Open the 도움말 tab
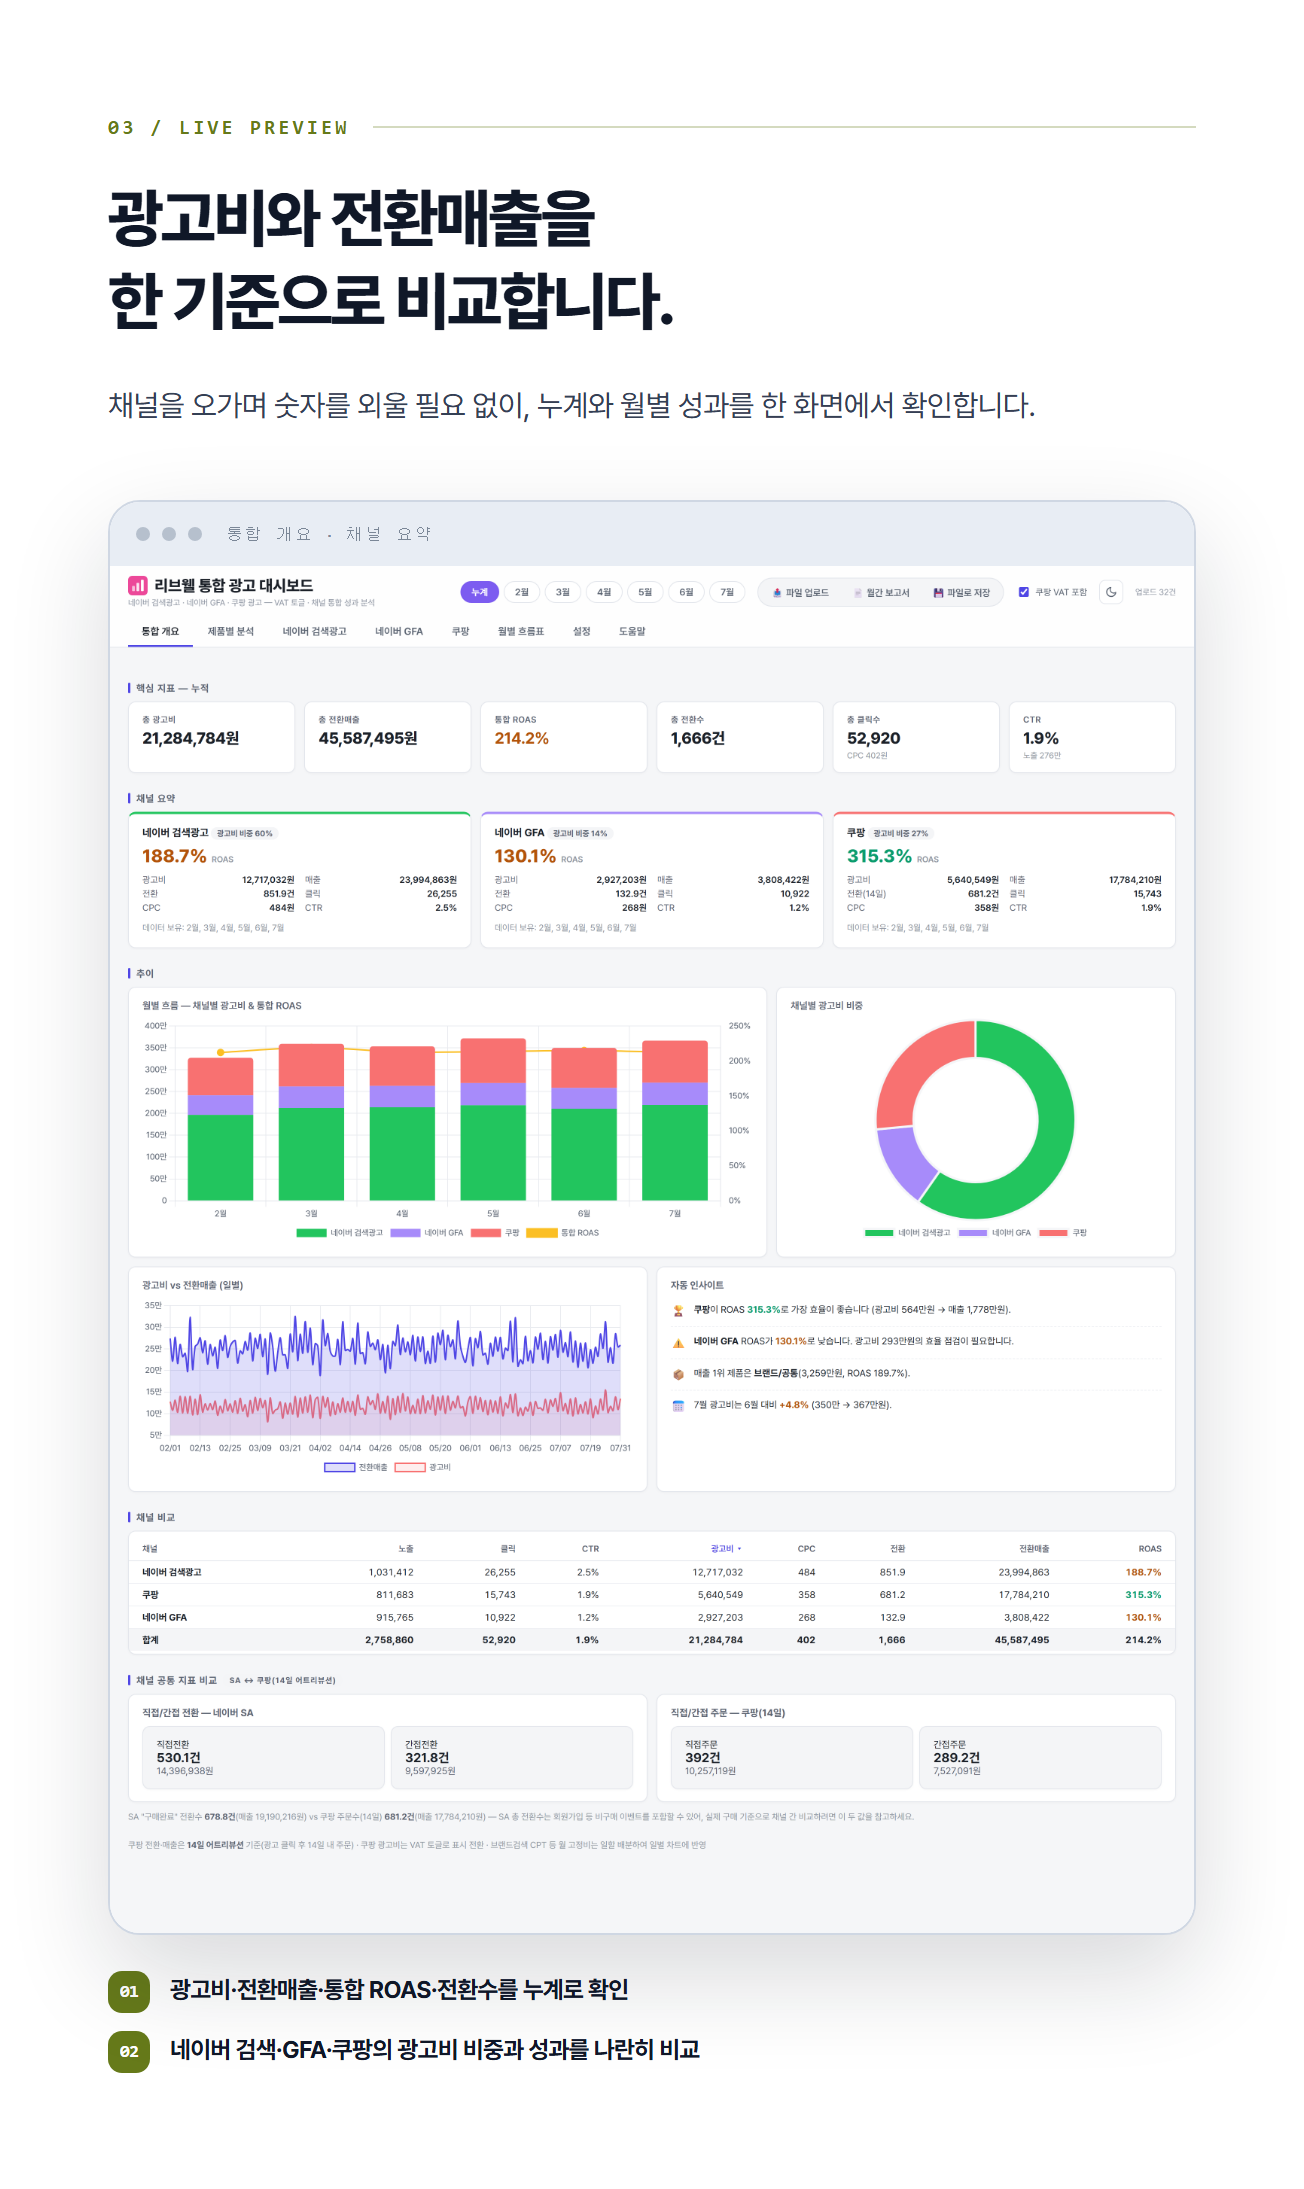The width and height of the screenshot is (1304, 2189). (x=632, y=632)
